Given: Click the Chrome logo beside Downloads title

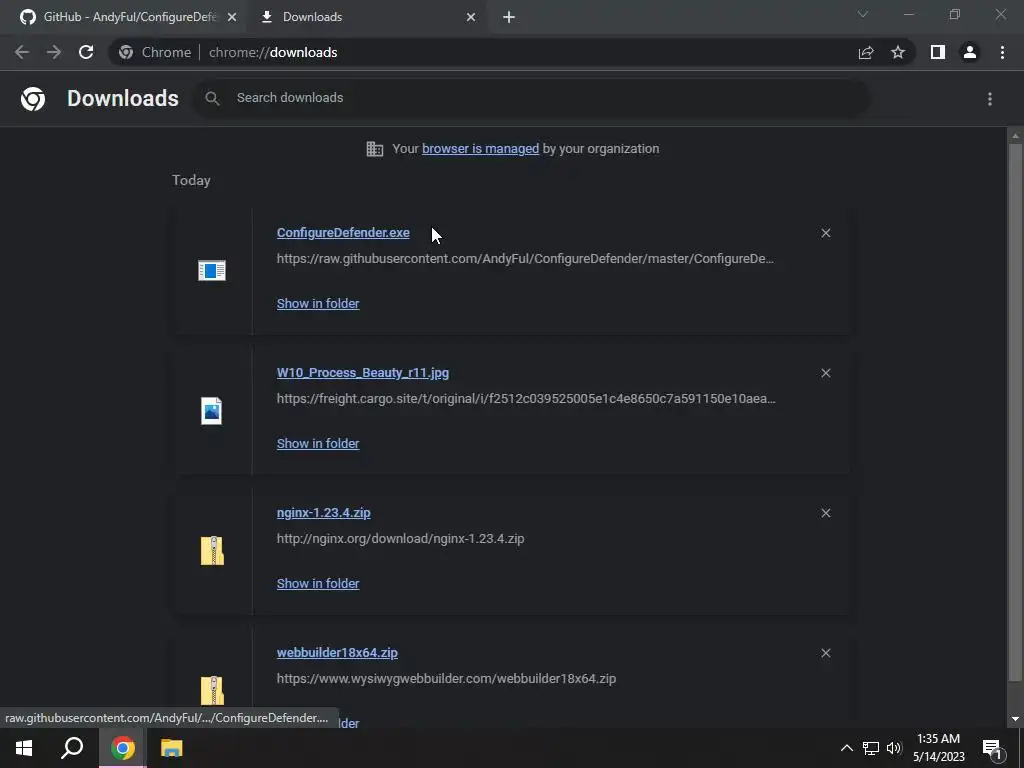Looking at the screenshot, I should coord(33,99).
